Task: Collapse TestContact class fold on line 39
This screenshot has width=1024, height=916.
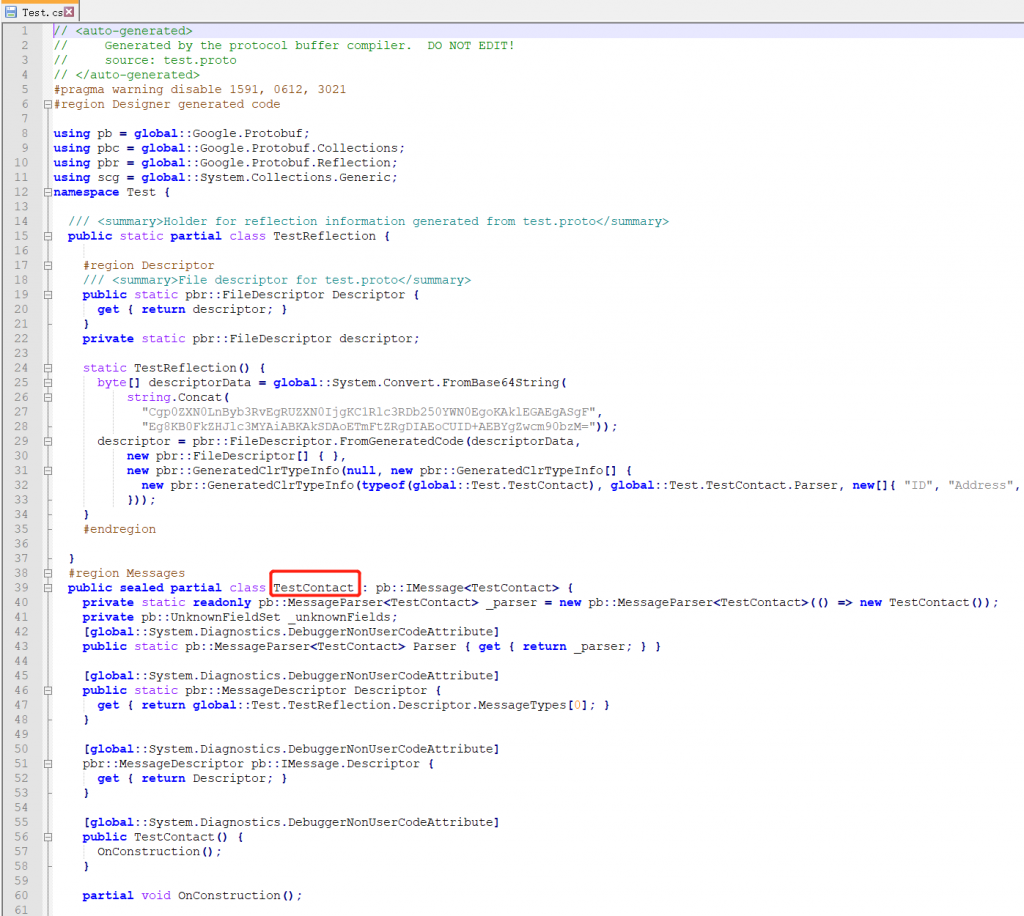Action: [x=48, y=588]
